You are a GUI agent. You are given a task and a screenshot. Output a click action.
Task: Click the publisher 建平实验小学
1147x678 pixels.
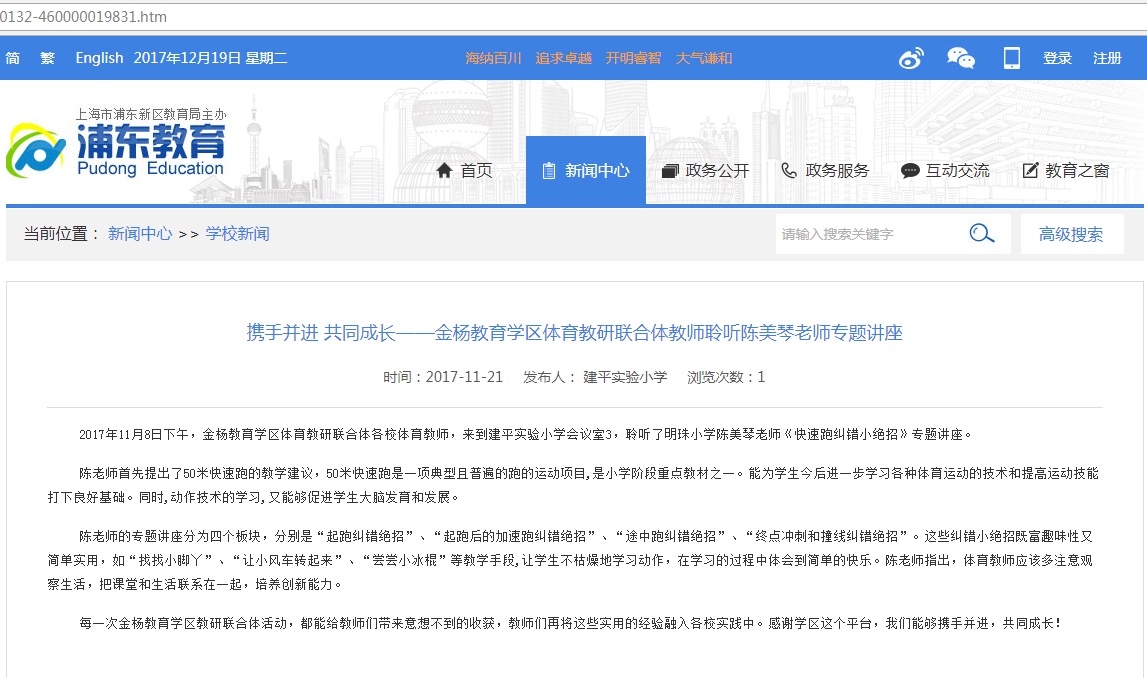(x=625, y=377)
